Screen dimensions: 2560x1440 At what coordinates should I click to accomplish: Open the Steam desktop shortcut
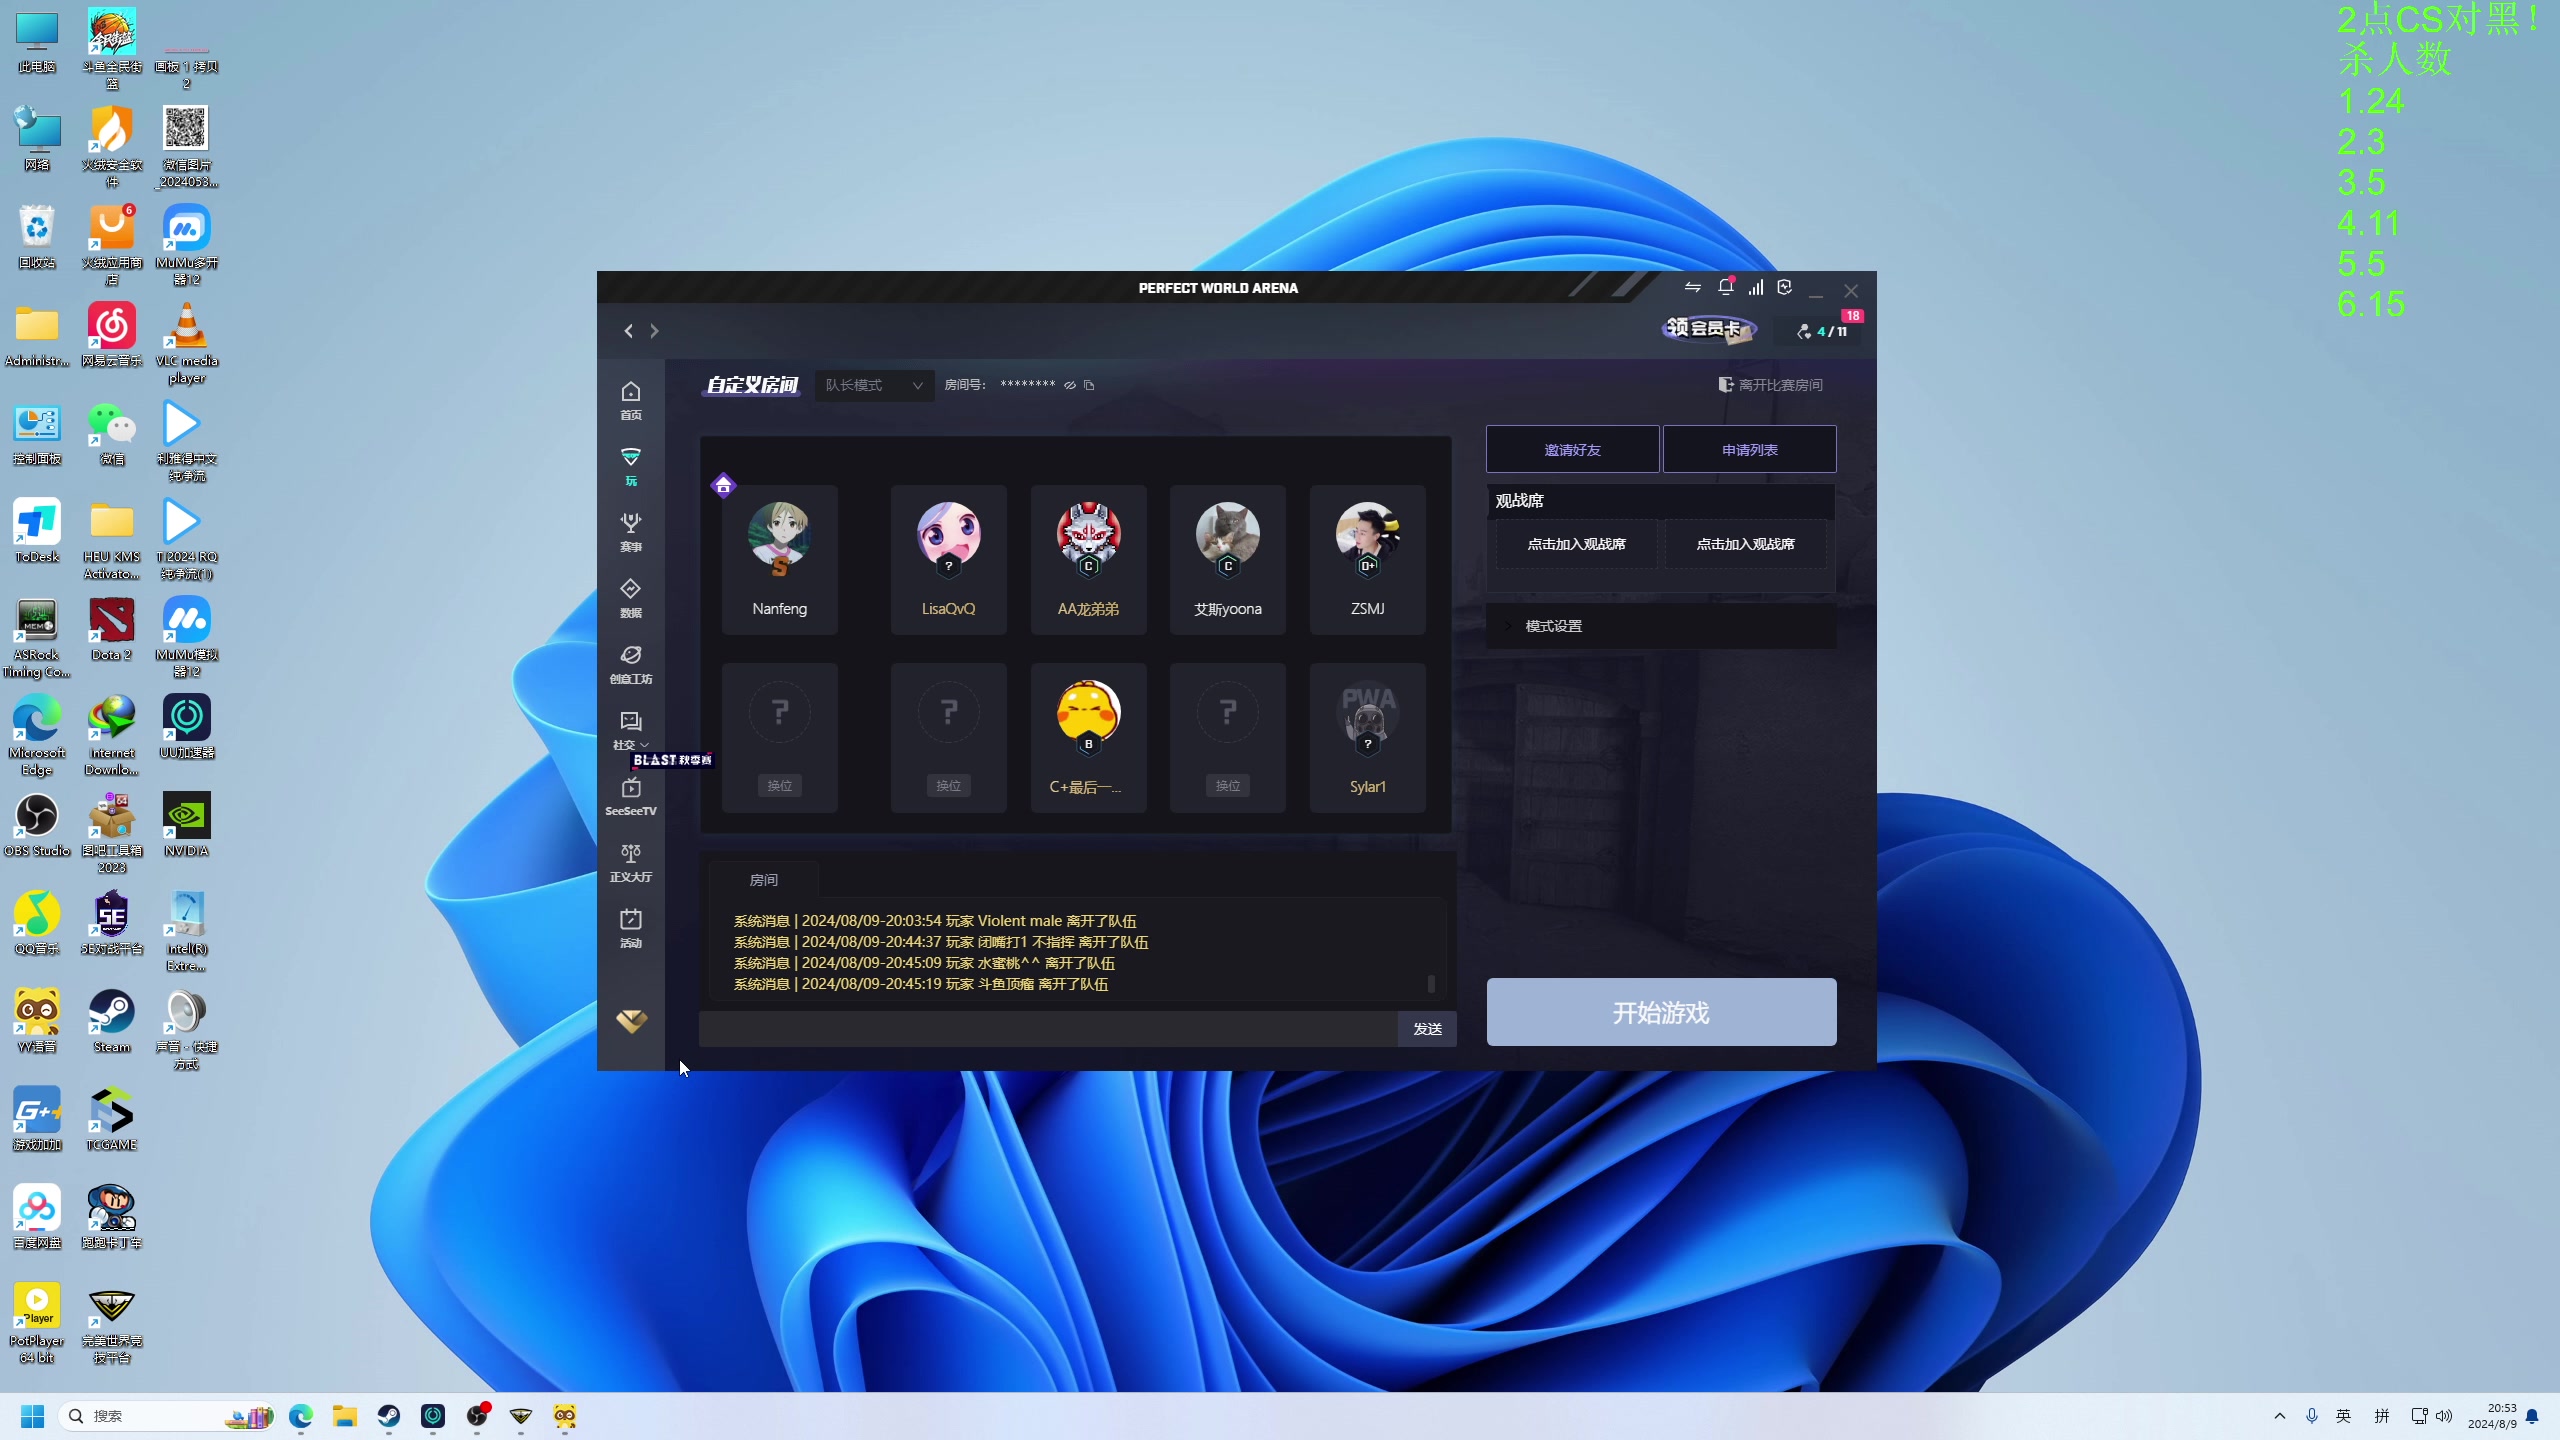click(112, 1021)
